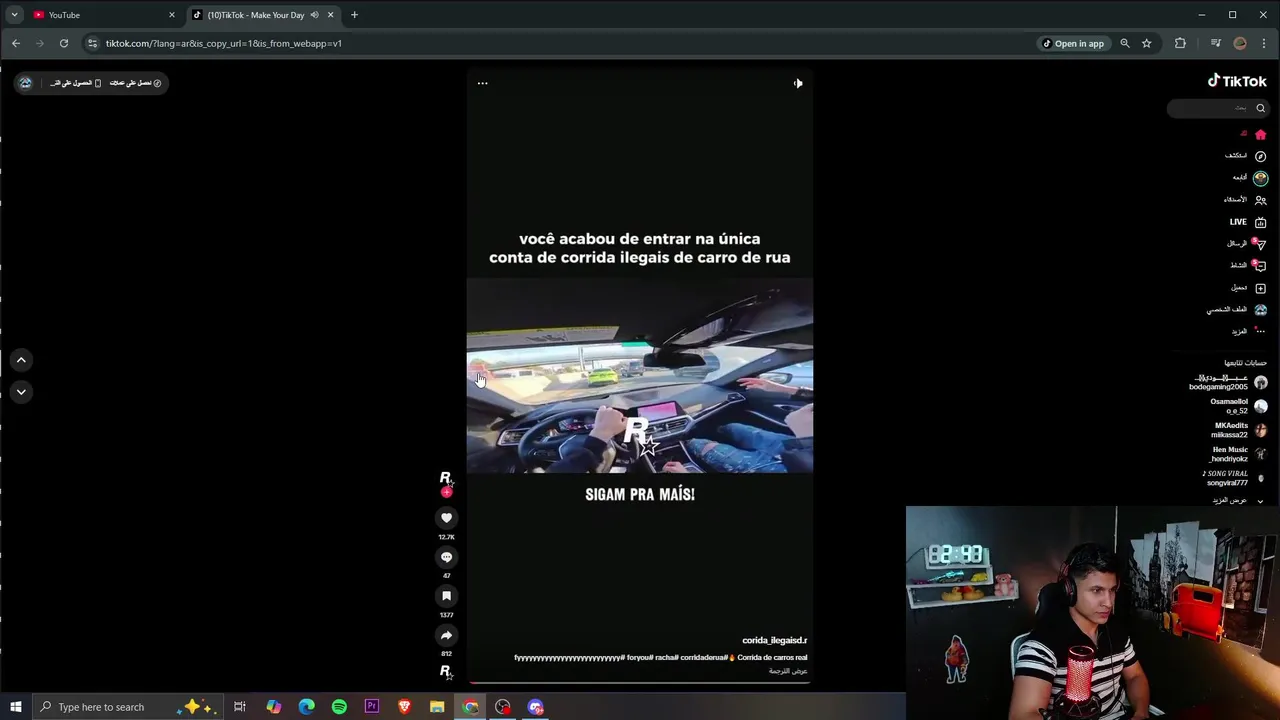The width and height of the screenshot is (1280, 720).
Task: Open Spotify from the taskbar
Action: (x=339, y=707)
